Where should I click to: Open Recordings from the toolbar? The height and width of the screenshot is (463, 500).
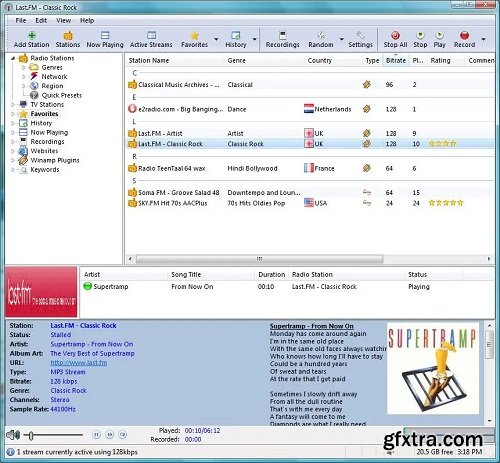click(x=283, y=39)
